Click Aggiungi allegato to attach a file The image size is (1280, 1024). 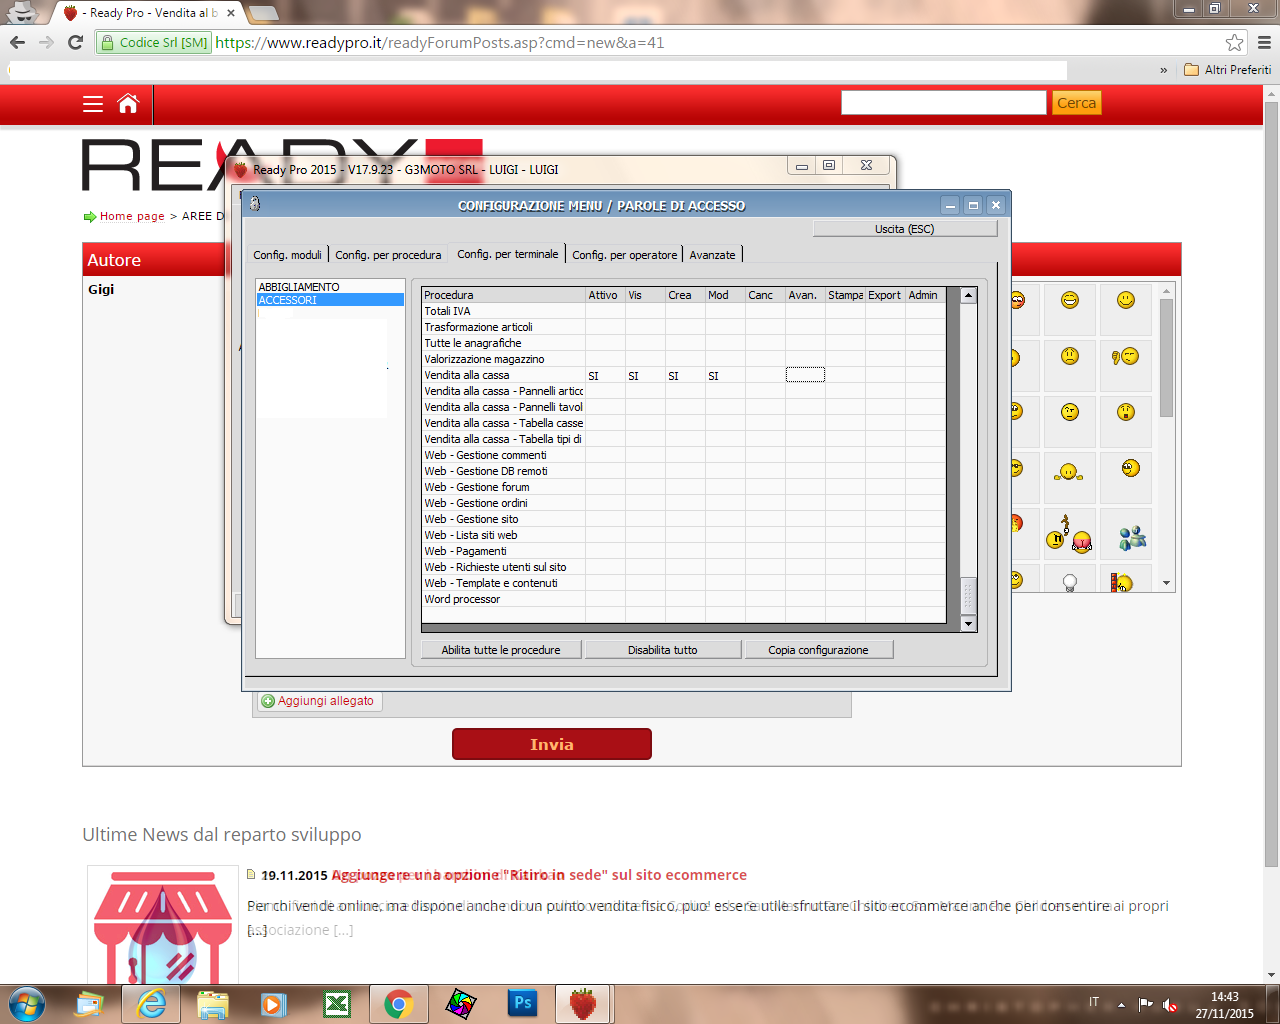(x=317, y=701)
